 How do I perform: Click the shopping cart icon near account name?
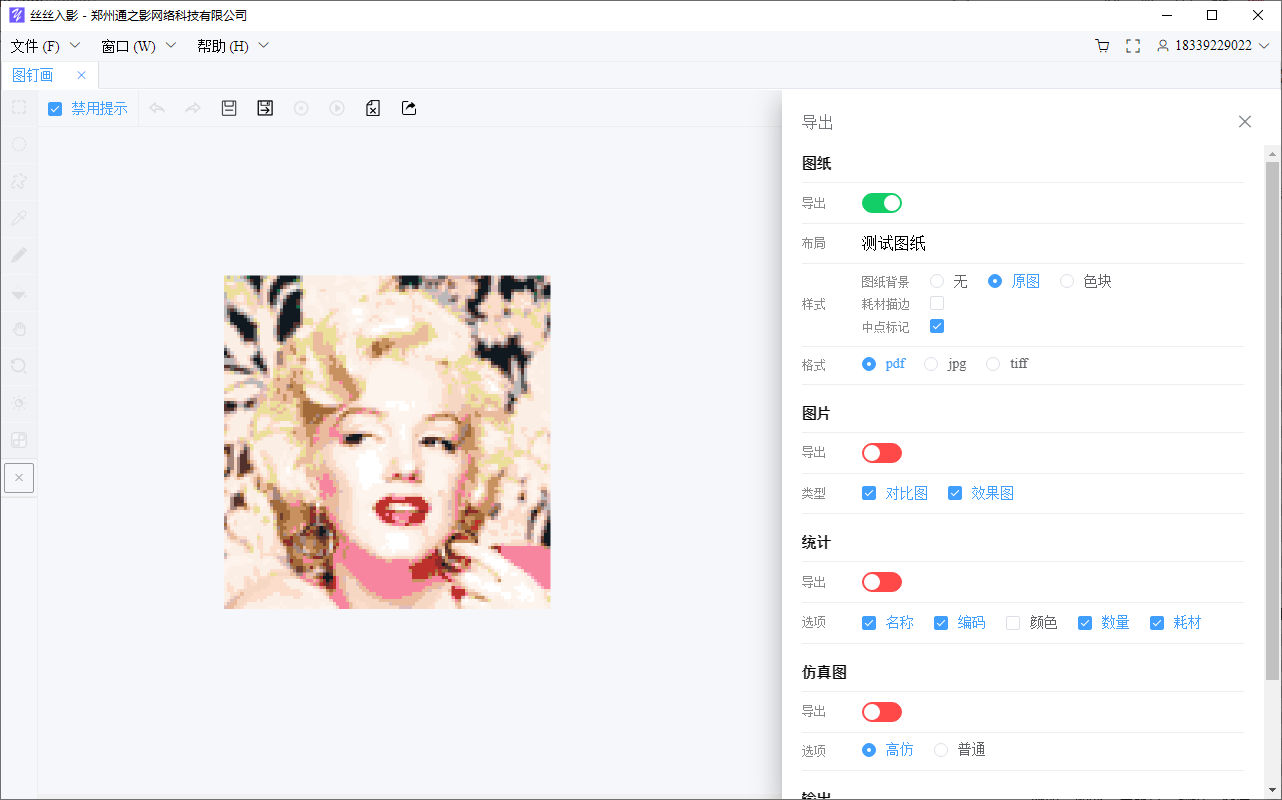coord(1101,45)
